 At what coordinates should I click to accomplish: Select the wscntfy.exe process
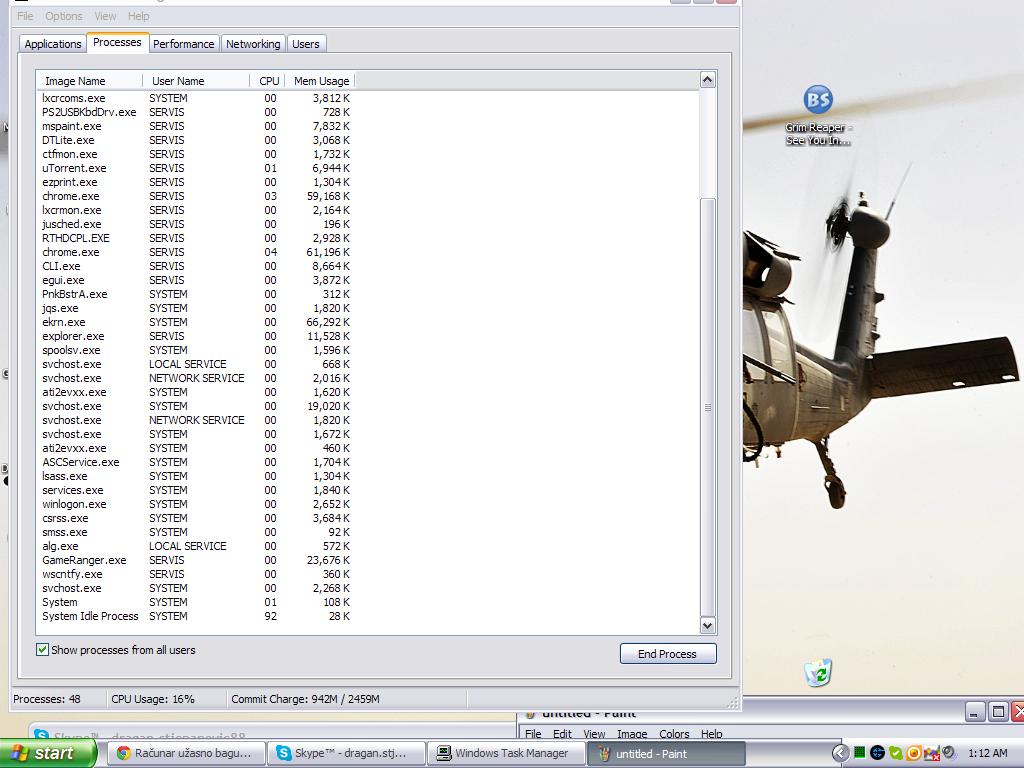[x=196, y=574]
